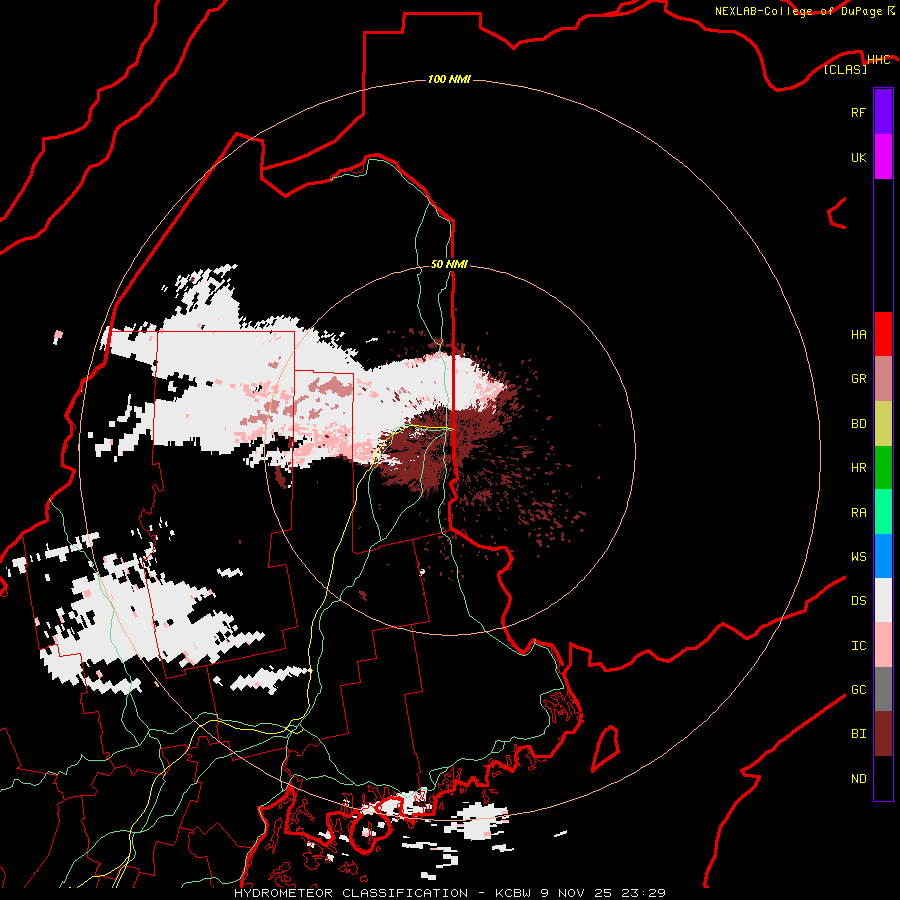
Task: Click the HHC product code label
Action: (x=878, y=60)
